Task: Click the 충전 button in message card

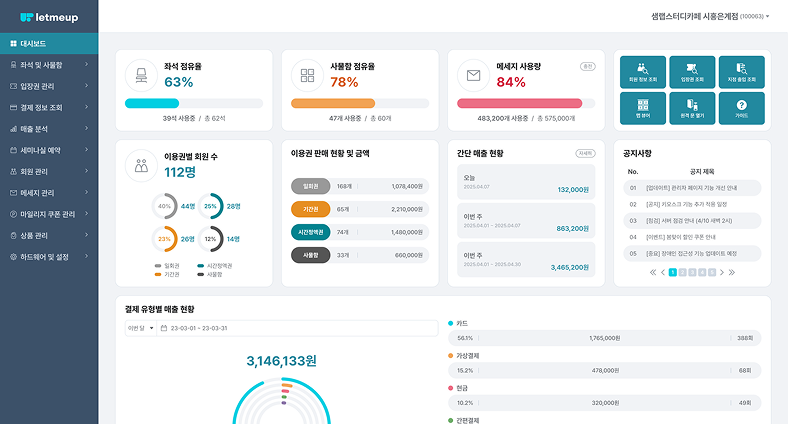Action: [587, 66]
